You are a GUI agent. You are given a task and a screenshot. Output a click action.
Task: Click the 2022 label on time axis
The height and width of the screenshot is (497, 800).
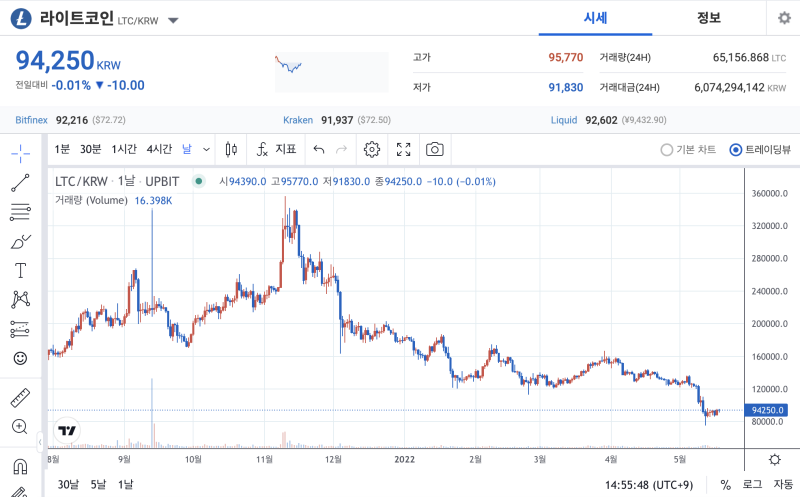[x=405, y=460]
